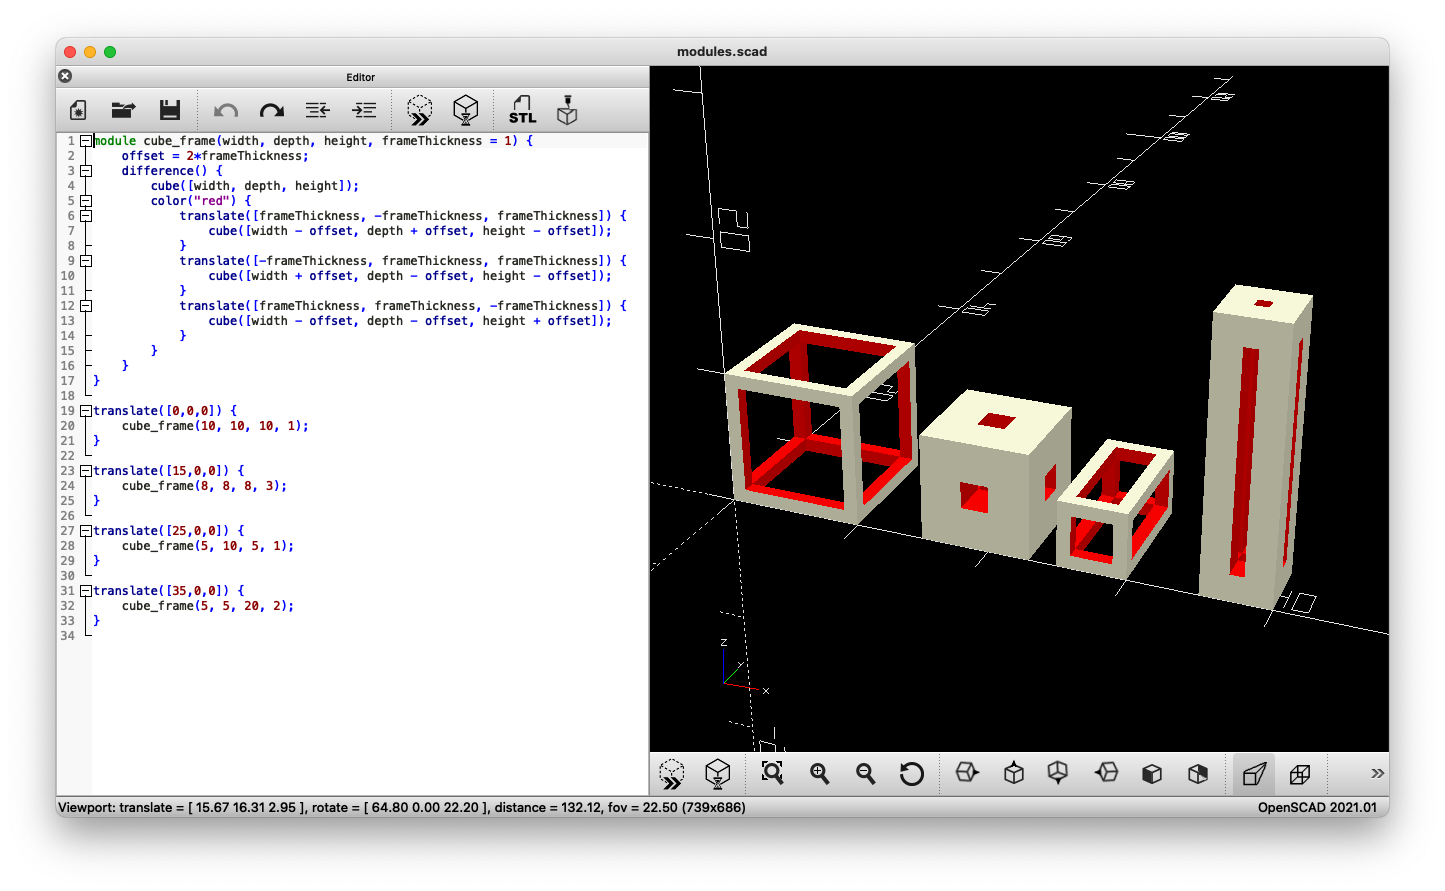Image resolution: width=1445 pixels, height=891 pixels.
Task: Reset the view in the viewer toolbar
Action: click(x=911, y=773)
